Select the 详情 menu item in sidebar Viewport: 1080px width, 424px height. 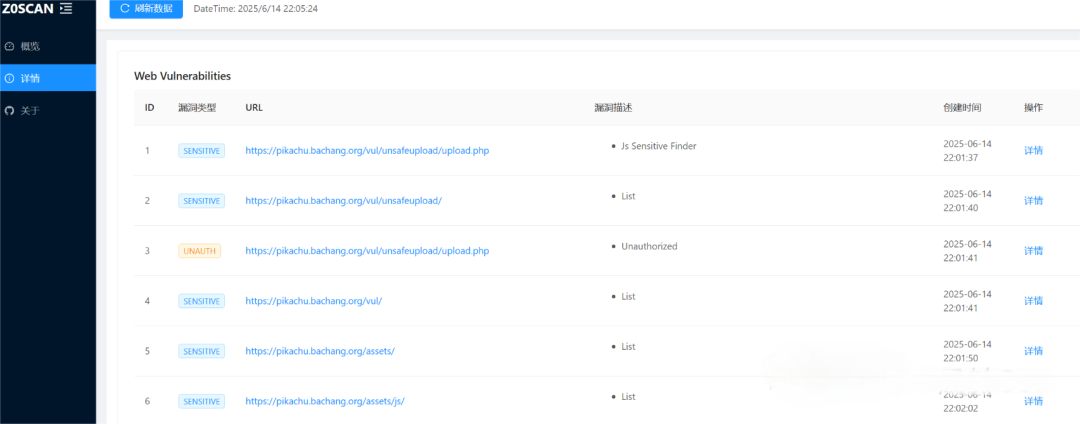click(48, 78)
